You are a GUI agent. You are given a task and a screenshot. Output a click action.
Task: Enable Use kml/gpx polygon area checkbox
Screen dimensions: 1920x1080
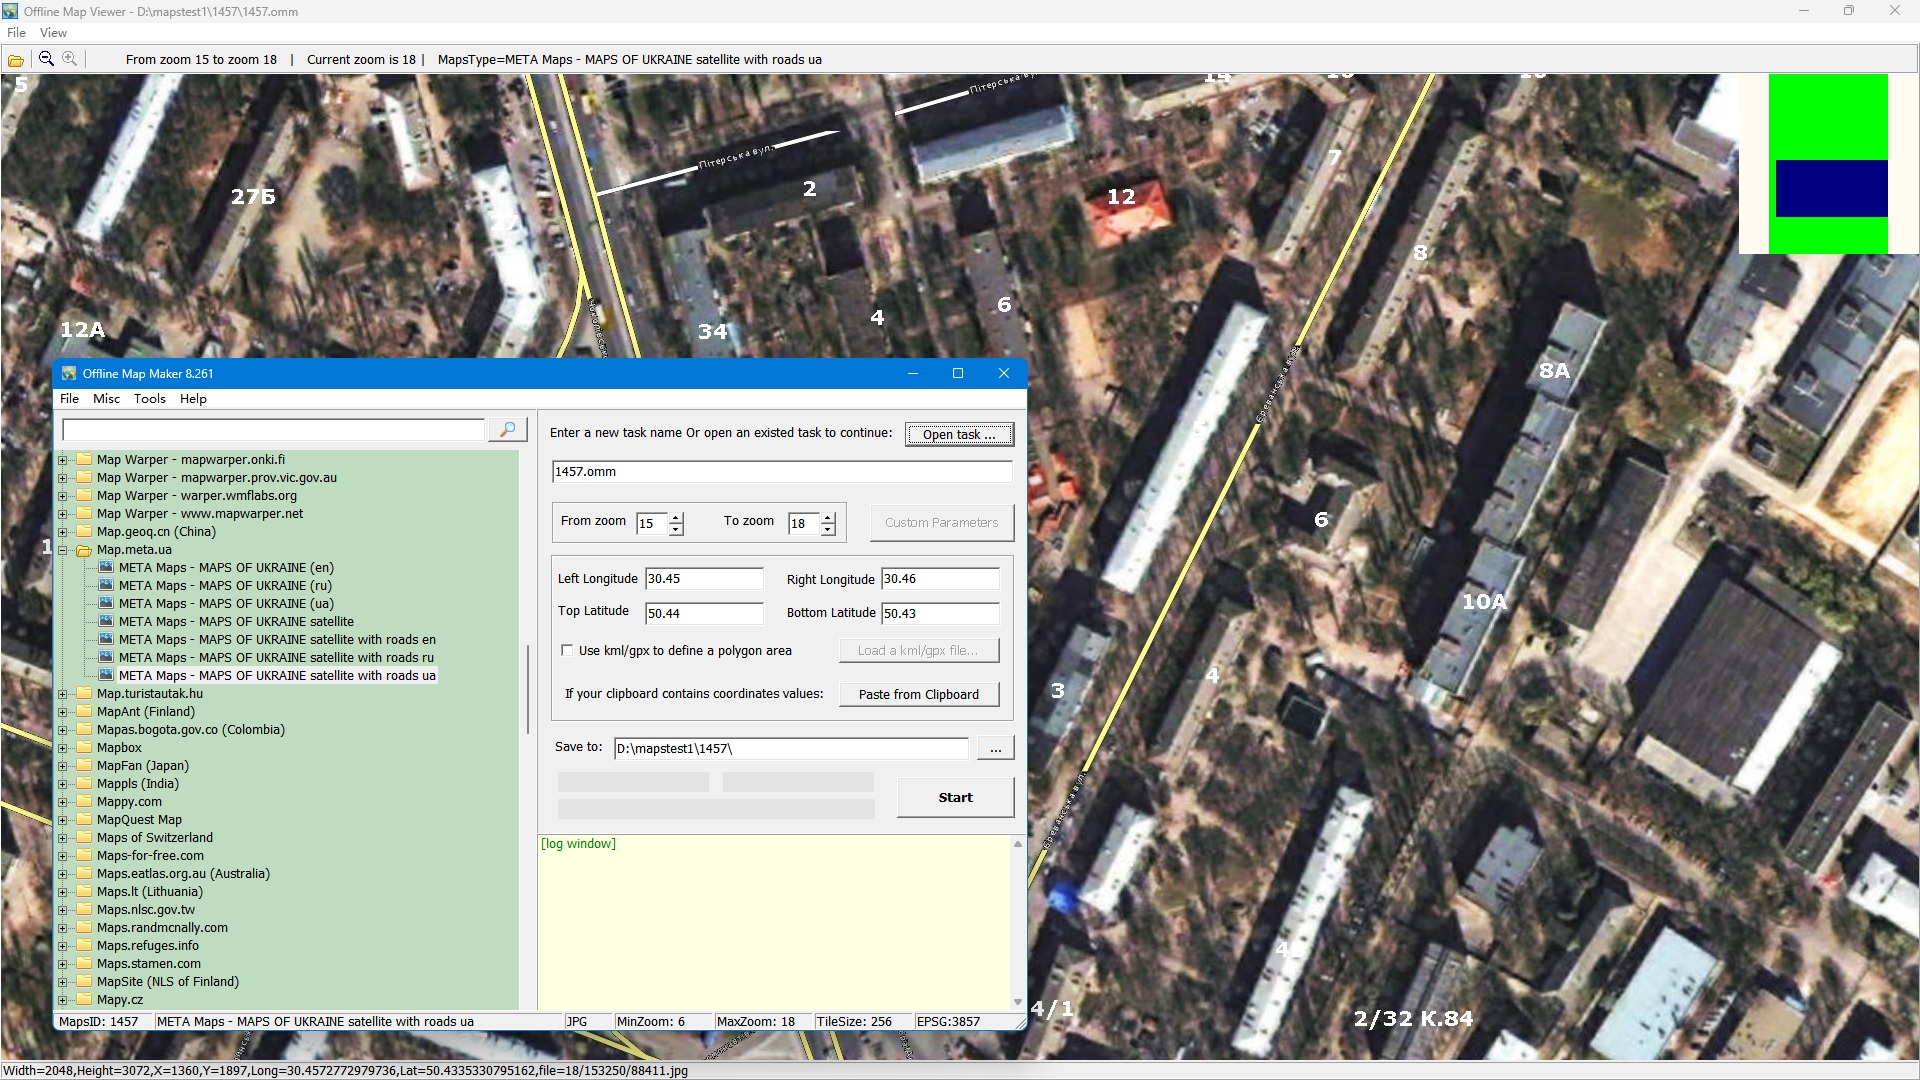(568, 651)
